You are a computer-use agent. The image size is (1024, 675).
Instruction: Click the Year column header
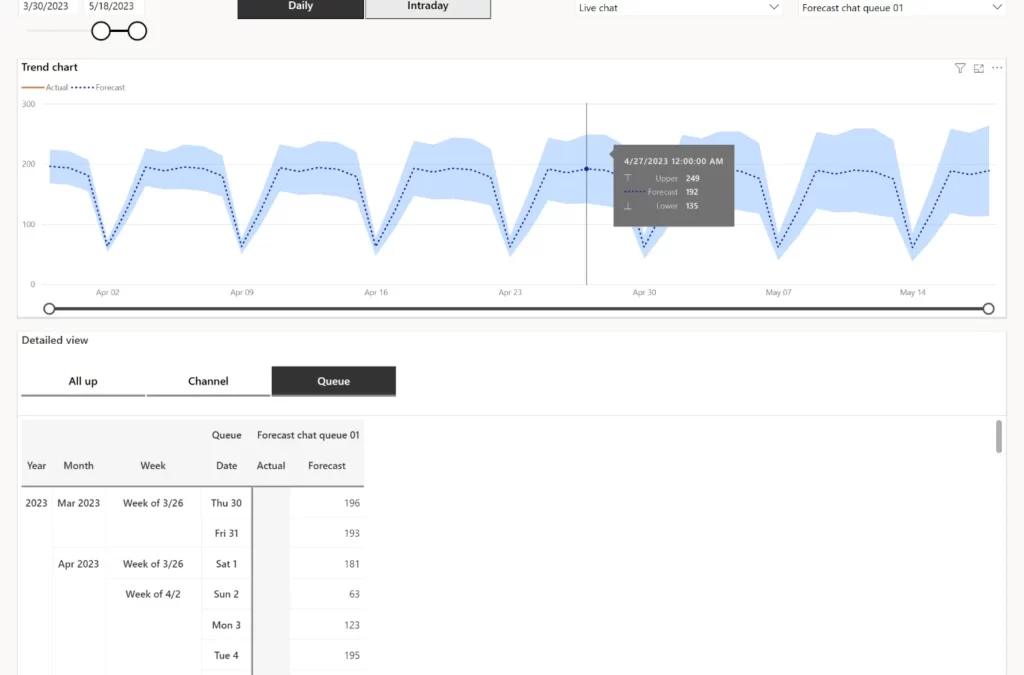37,465
